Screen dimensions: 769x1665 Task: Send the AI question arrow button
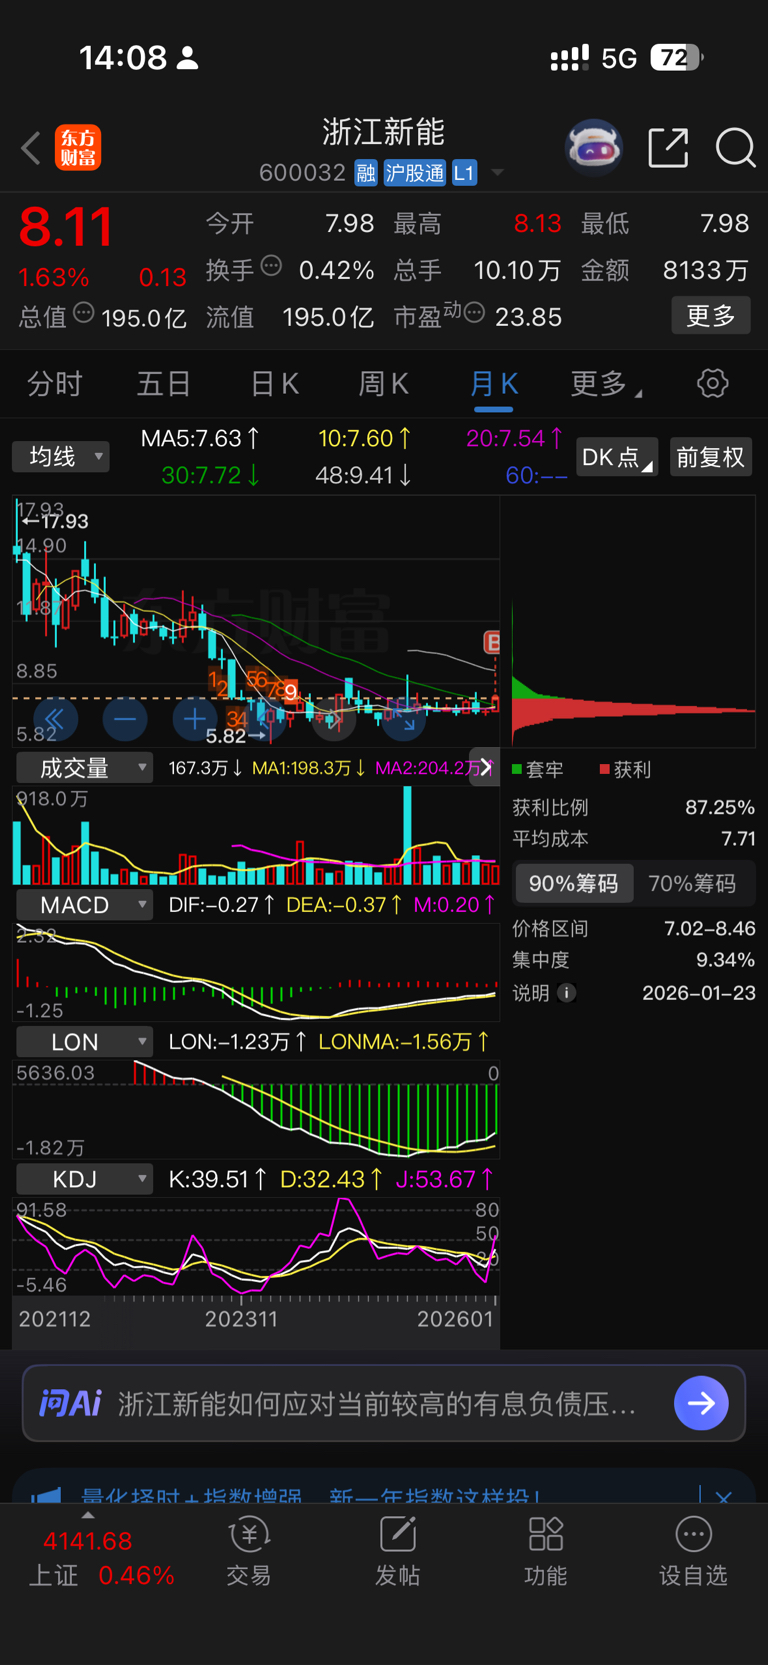[701, 1403]
